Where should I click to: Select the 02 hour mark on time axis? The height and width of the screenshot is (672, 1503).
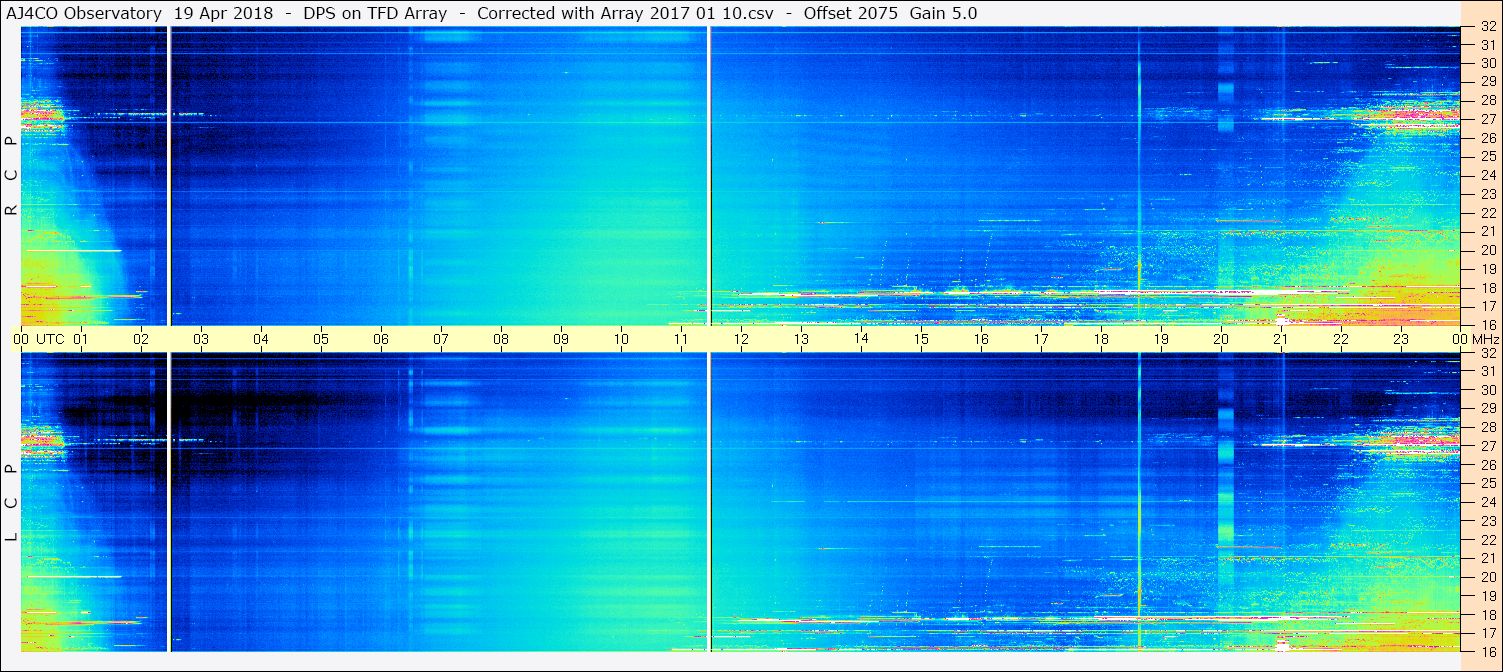(x=141, y=339)
